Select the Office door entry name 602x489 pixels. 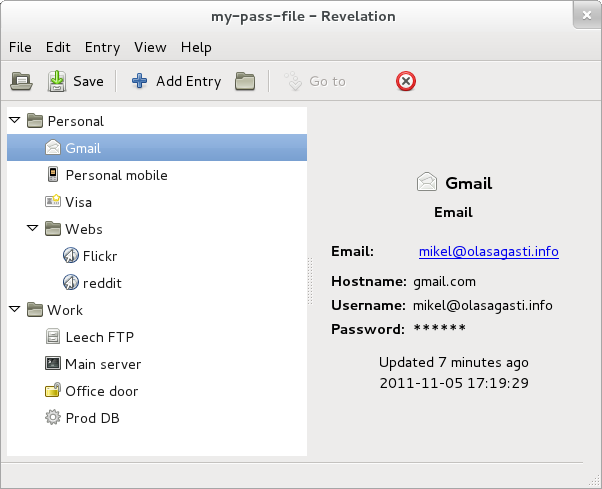pos(102,391)
